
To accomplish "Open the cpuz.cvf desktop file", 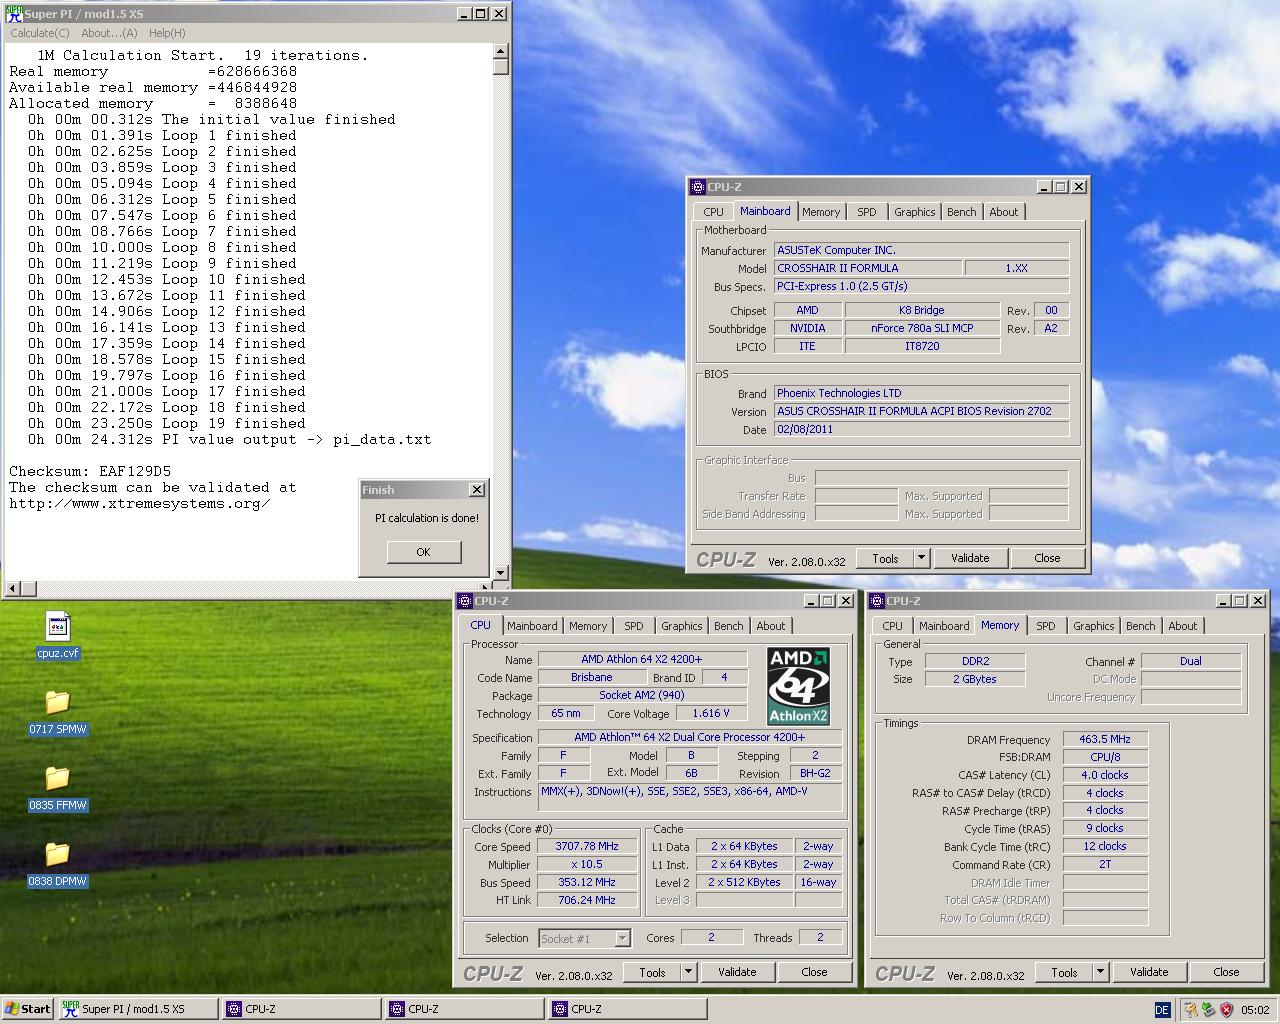I will (x=57, y=635).
